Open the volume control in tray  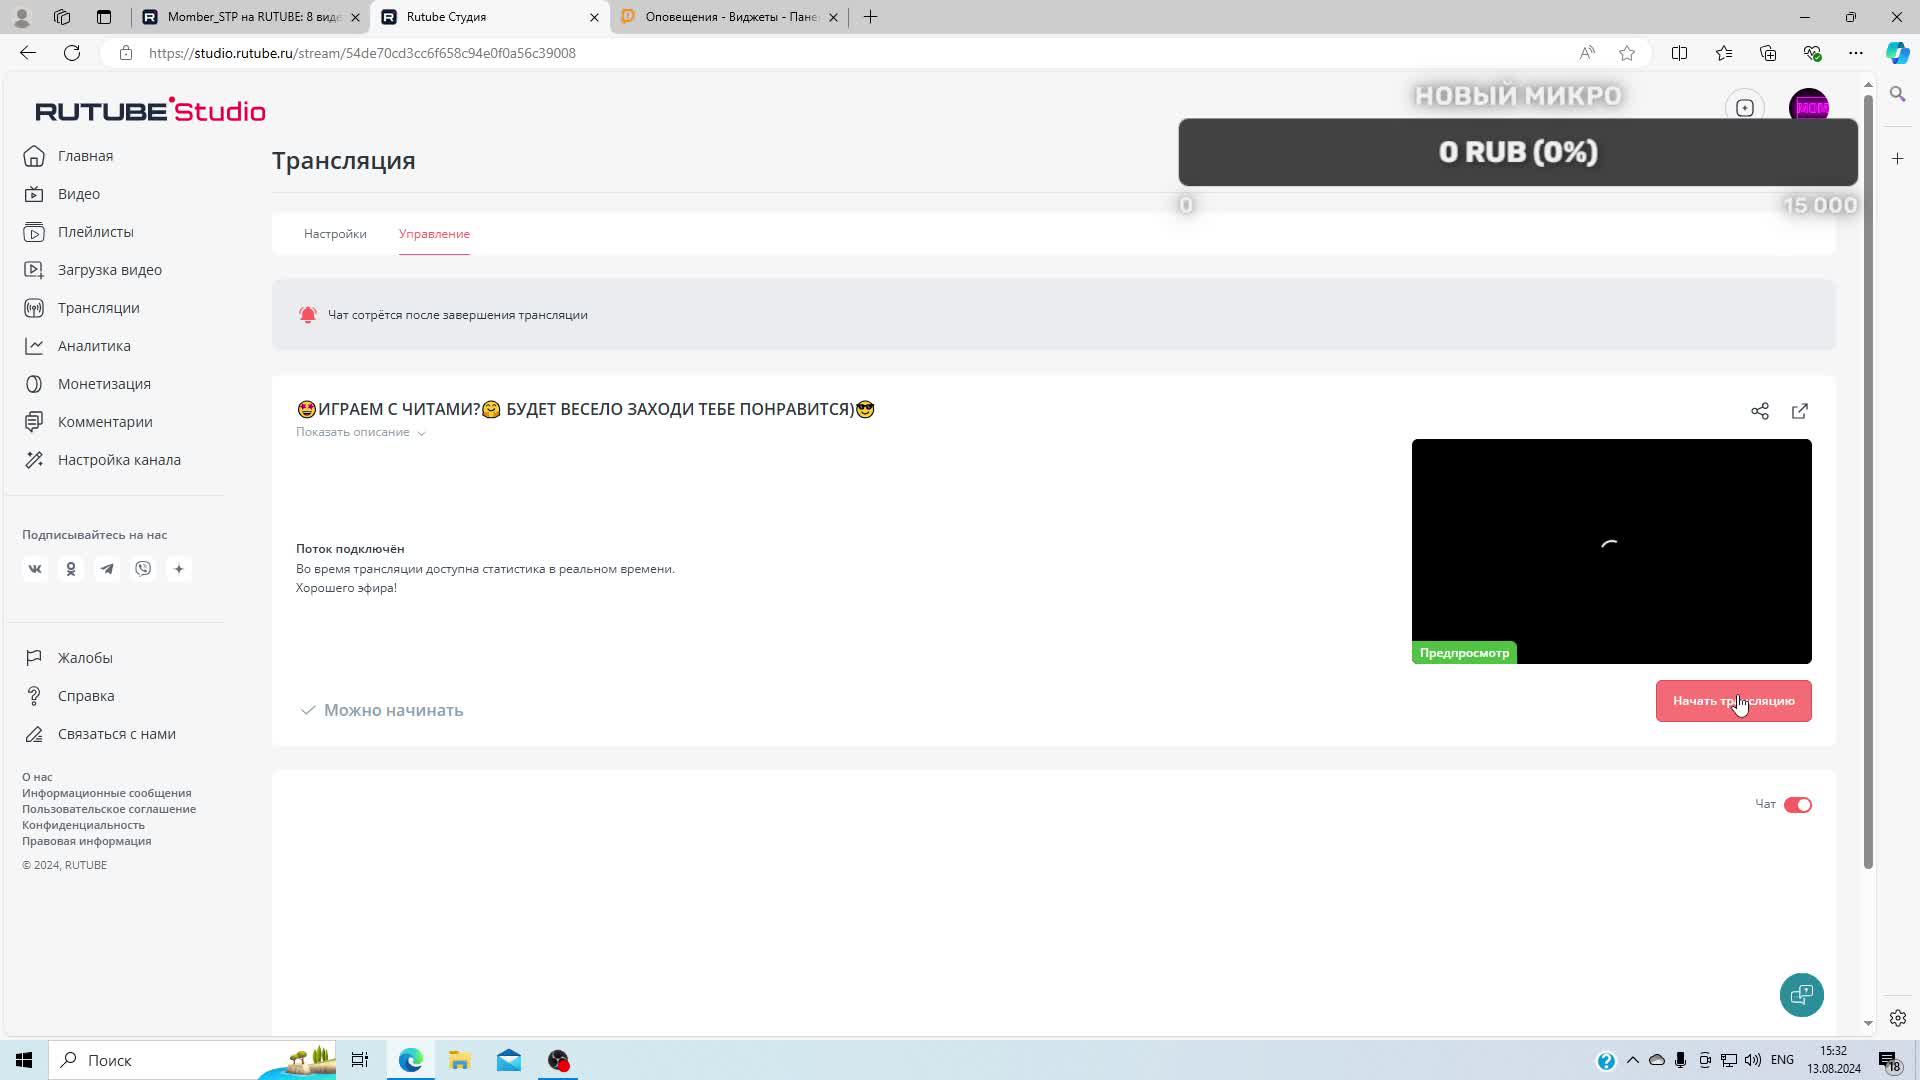tap(1753, 1060)
